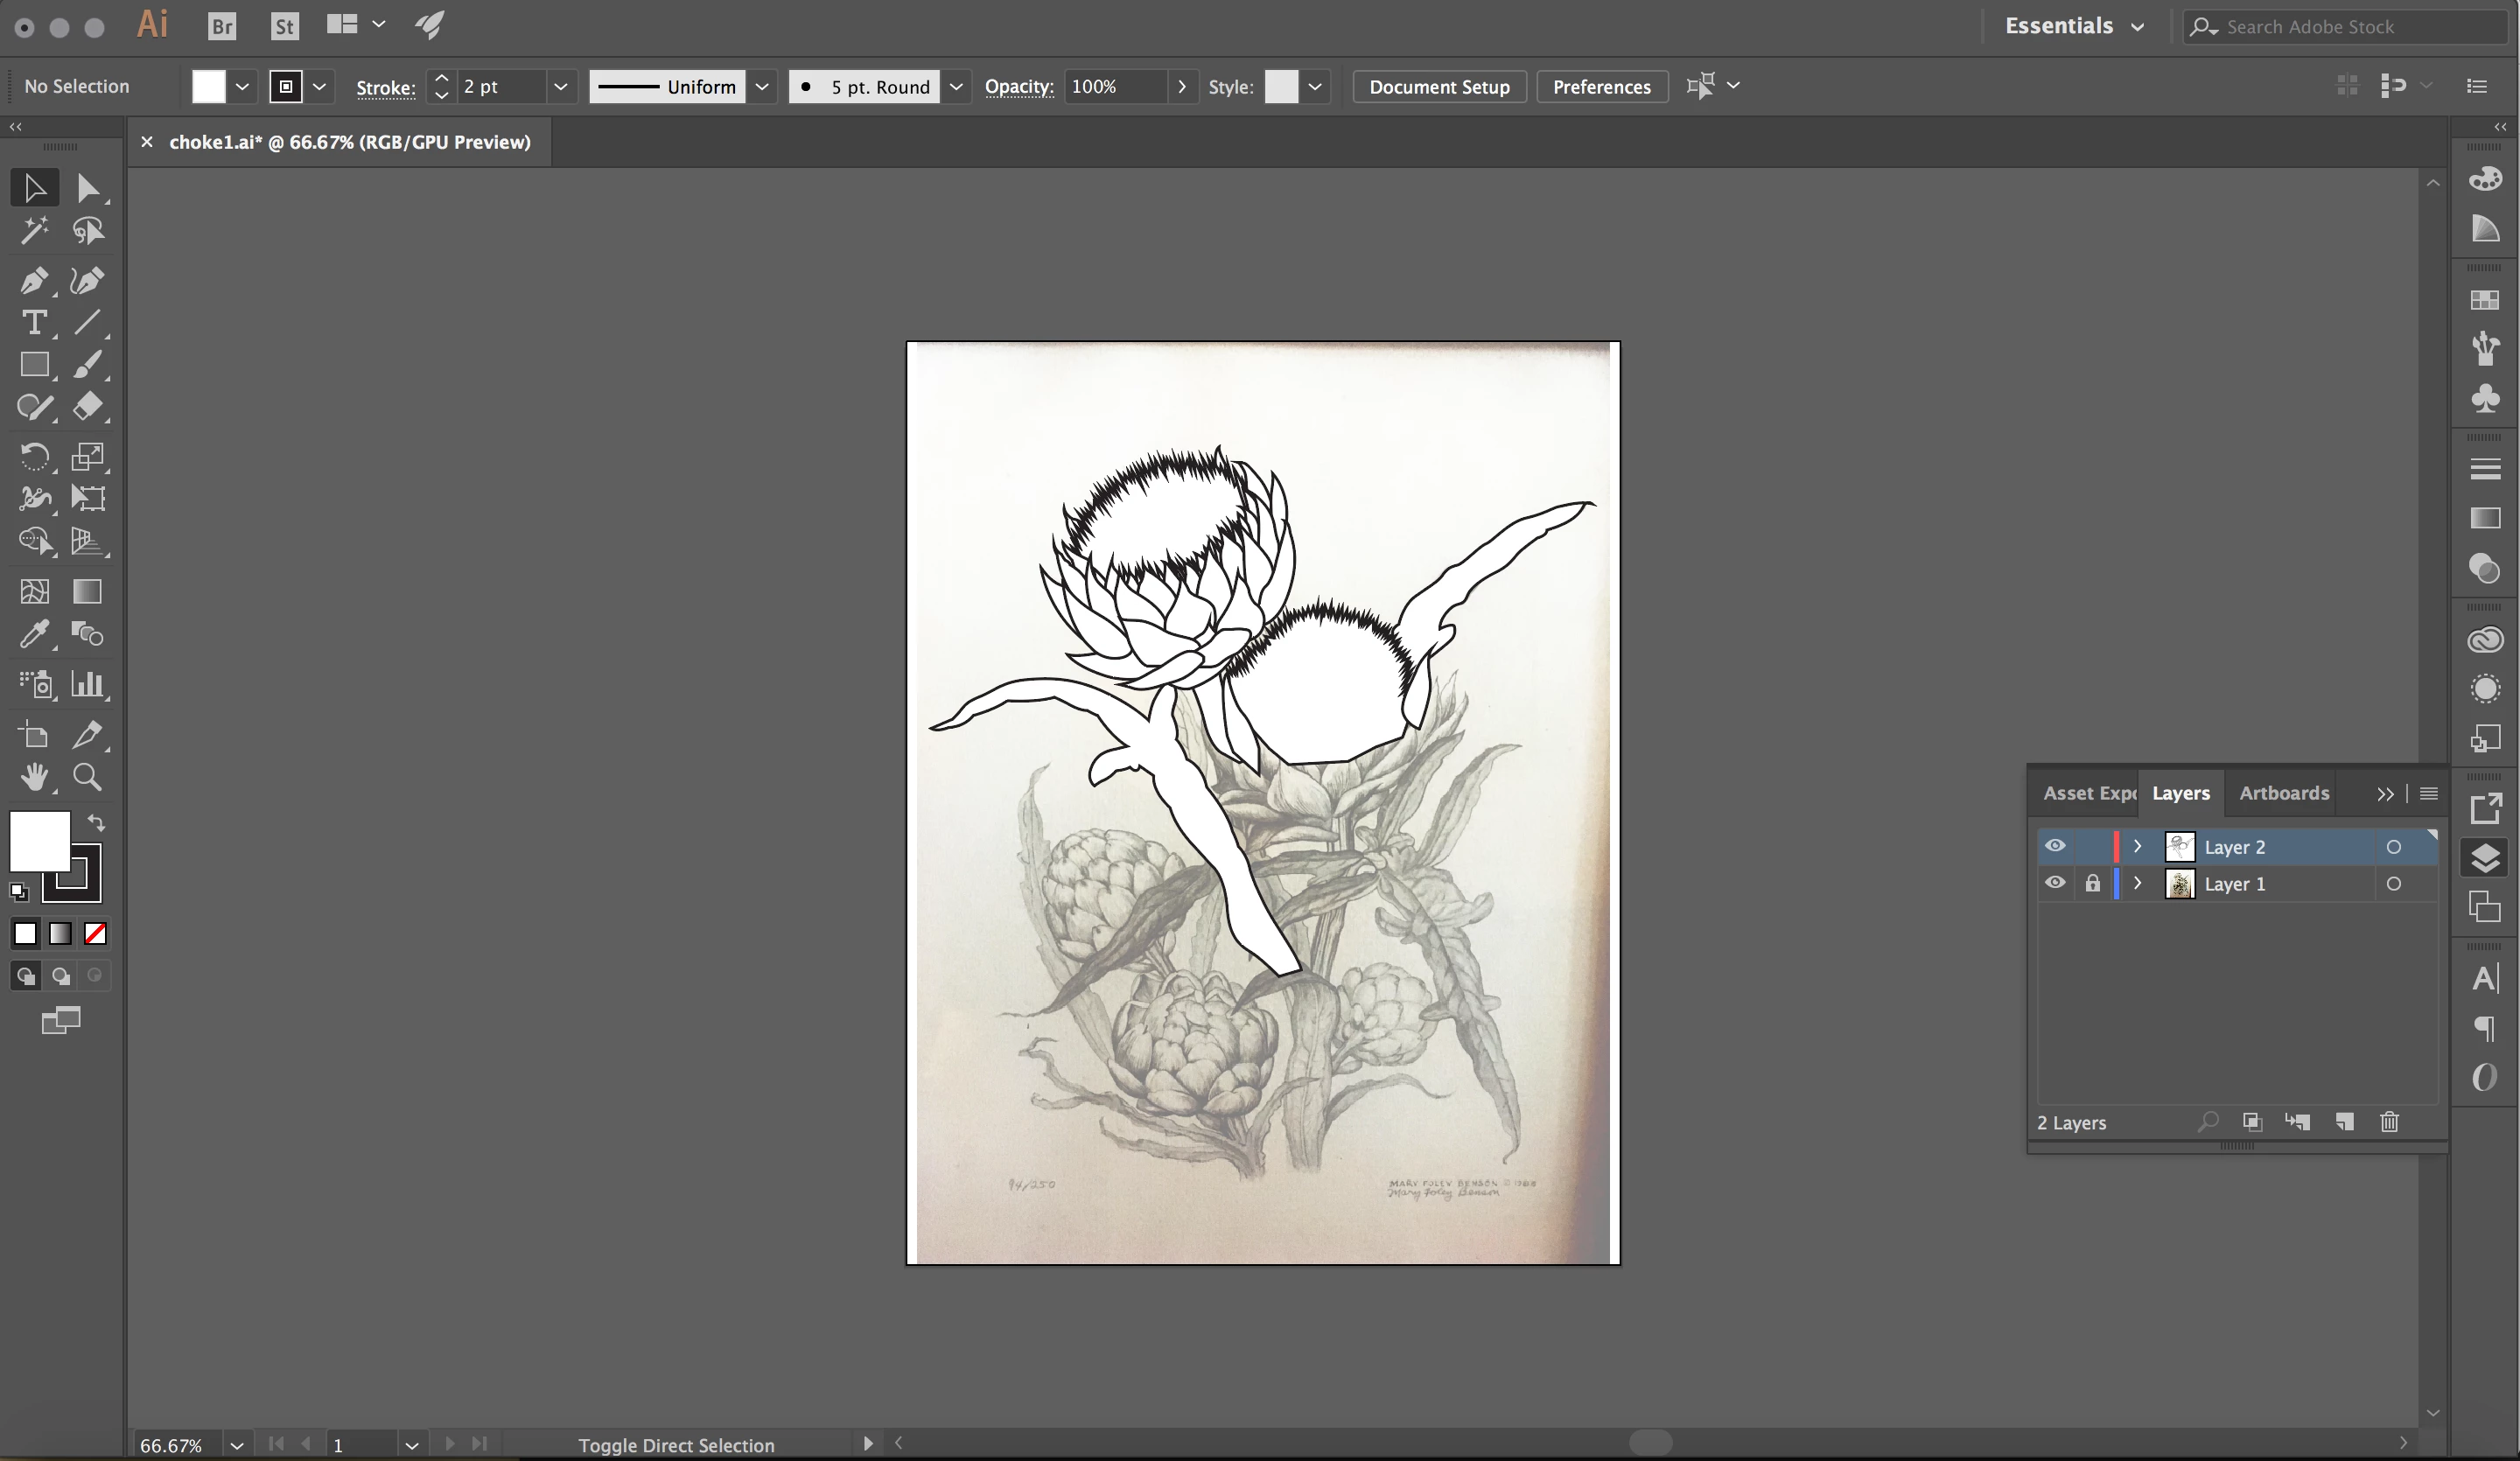2520x1461 pixels.
Task: Choose the Eyedropper tool
Action: pyautogui.click(x=33, y=634)
